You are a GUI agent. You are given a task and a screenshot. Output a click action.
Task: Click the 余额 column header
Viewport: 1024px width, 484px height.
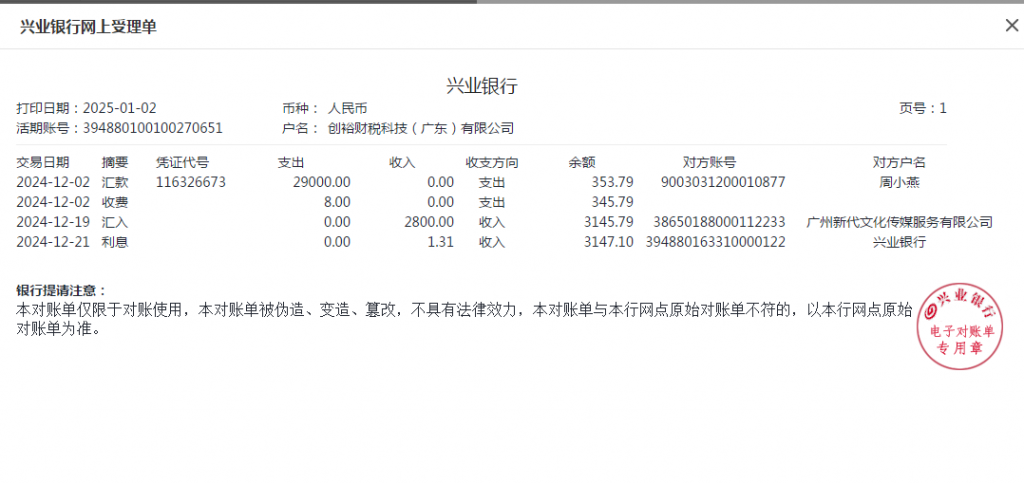(582, 163)
